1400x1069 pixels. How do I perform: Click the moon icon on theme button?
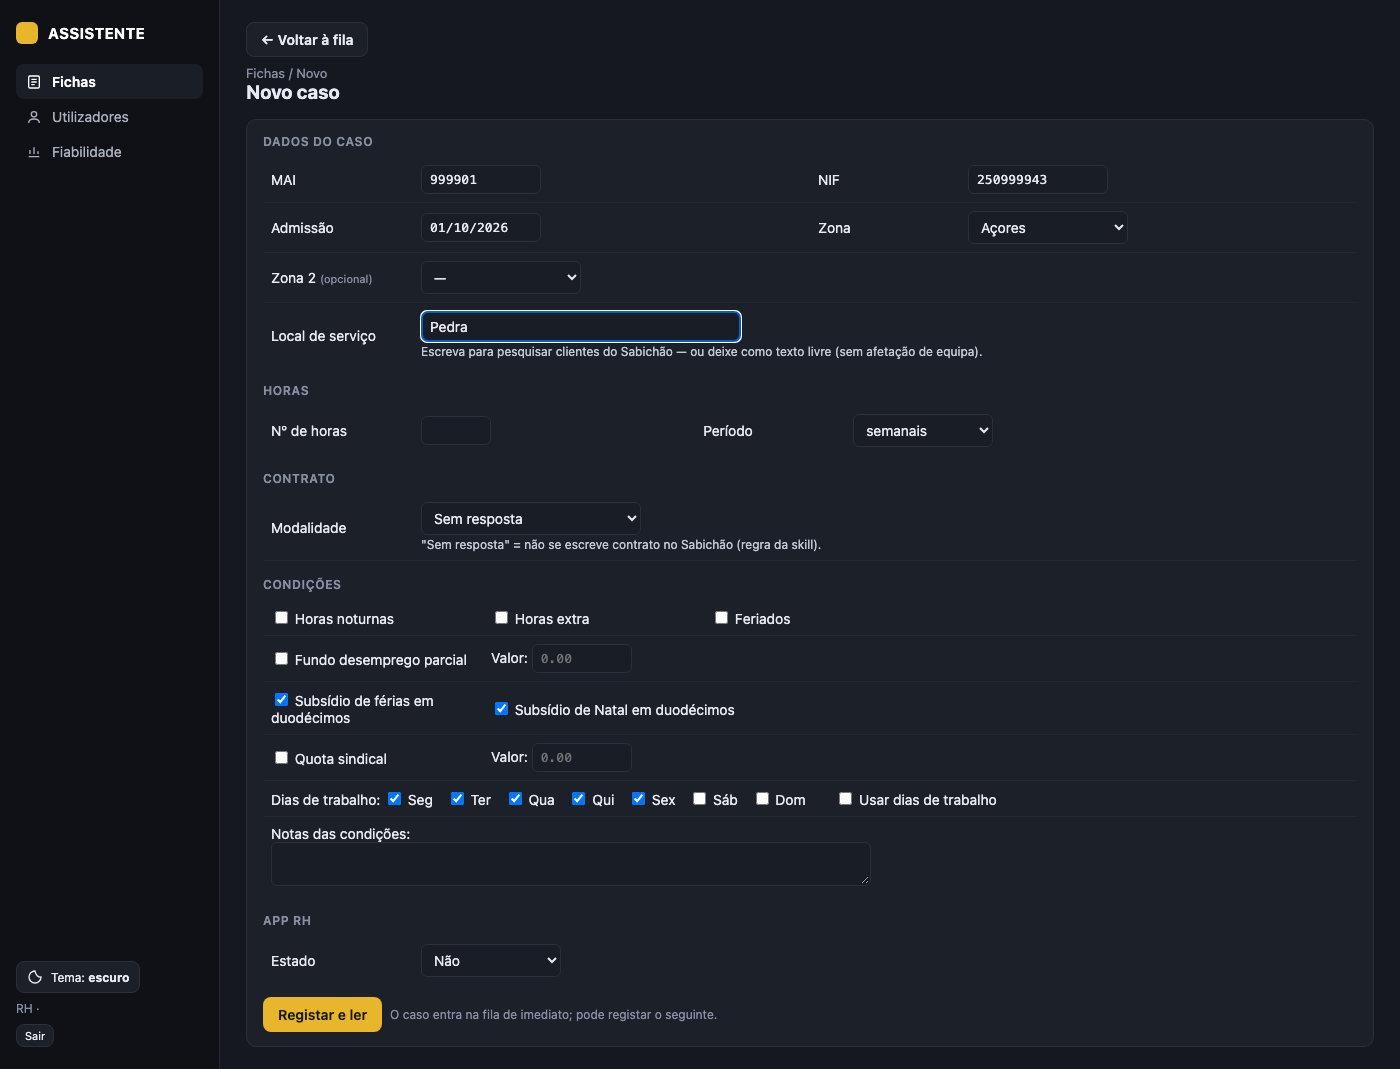[x=35, y=977]
